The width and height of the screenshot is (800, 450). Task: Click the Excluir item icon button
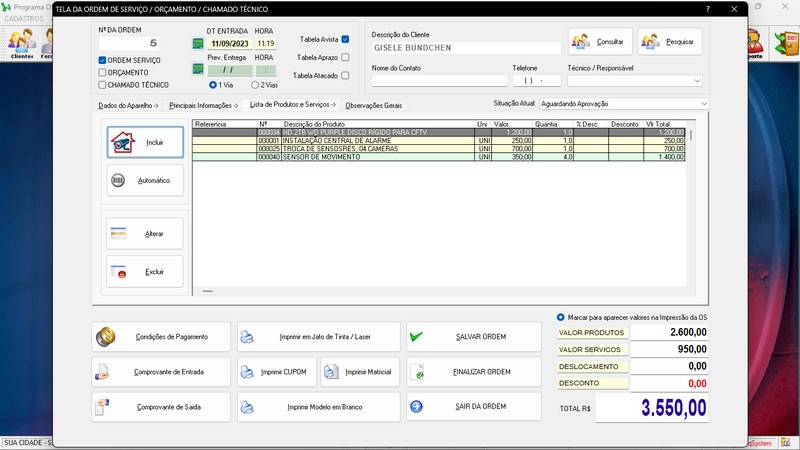point(145,272)
